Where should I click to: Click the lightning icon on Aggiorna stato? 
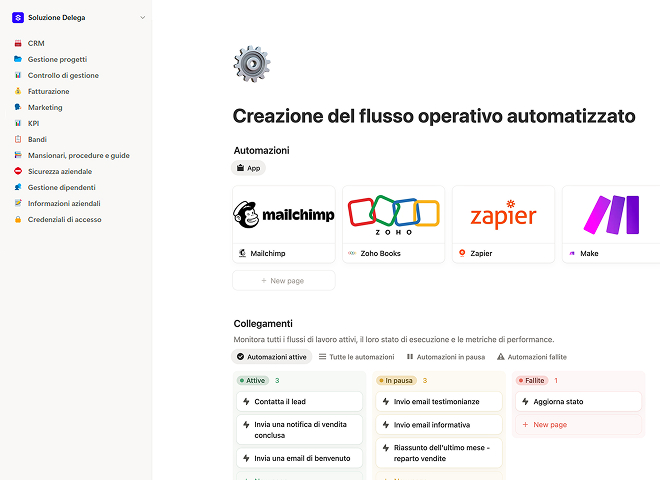point(525,401)
